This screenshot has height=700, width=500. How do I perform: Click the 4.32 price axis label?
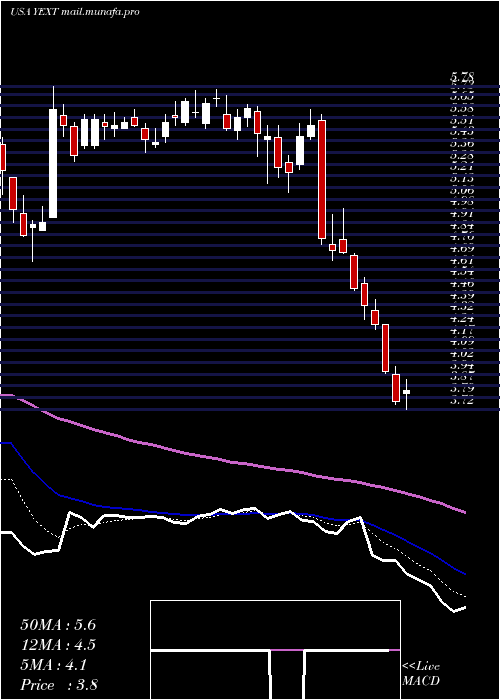462,307
